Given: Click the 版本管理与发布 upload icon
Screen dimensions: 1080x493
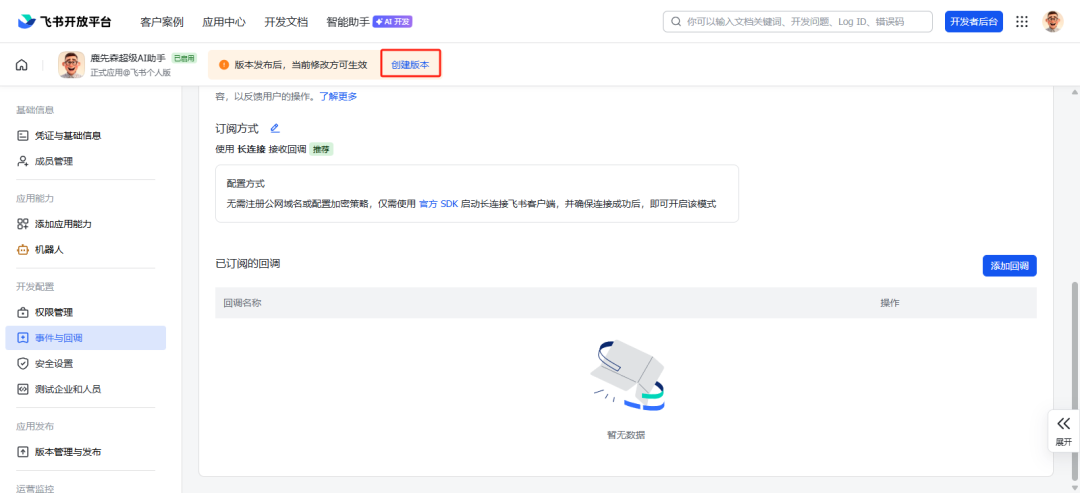Looking at the screenshot, I should pos(22,452).
